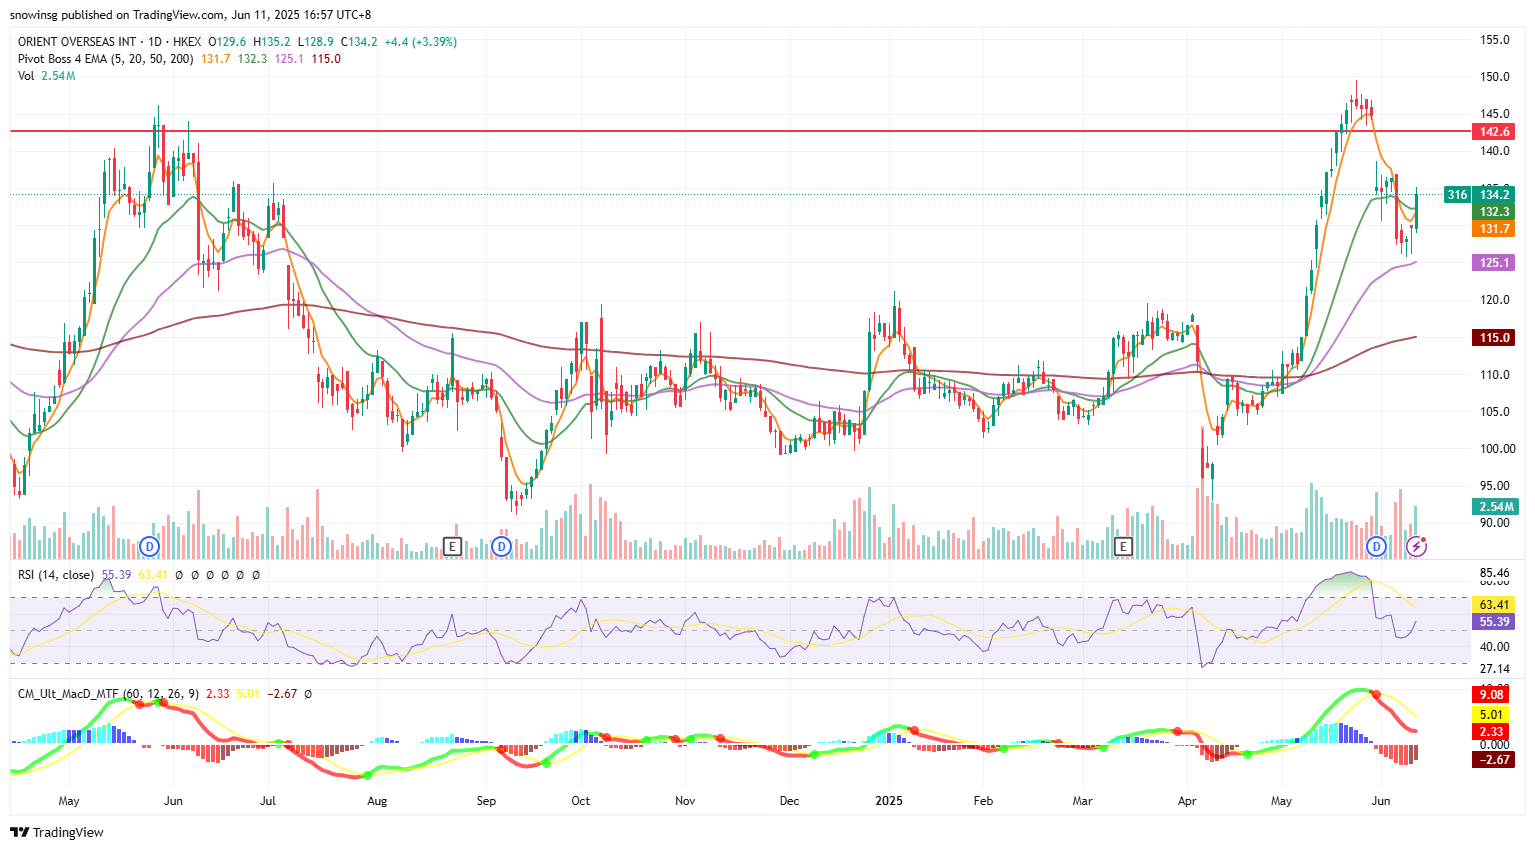Image resolution: width=1535 pixels, height=850 pixels.
Task: Click the red horizontal resistance line at 142.6
Action: tap(740, 131)
